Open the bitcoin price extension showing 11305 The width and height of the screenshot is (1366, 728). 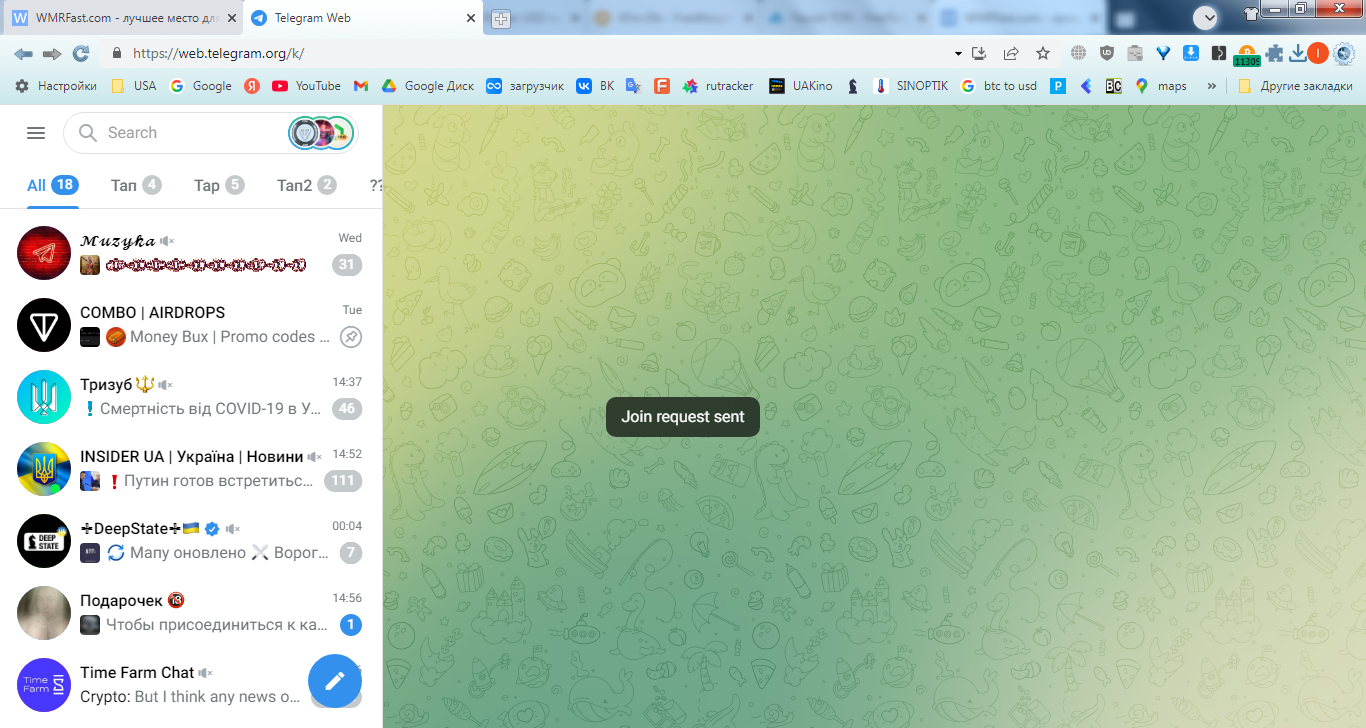tap(1247, 55)
